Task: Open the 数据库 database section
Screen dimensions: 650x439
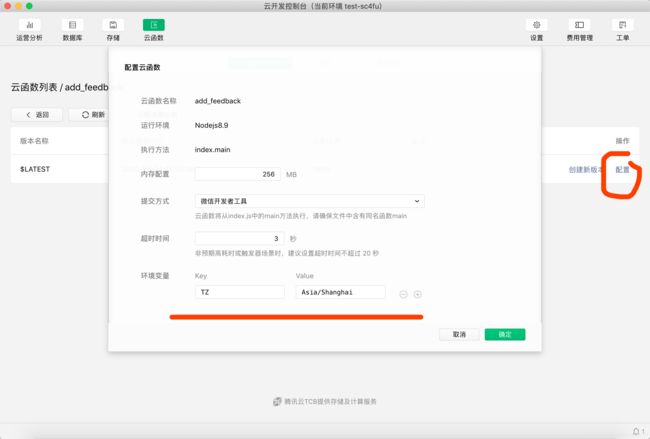Action: click(x=72, y=30)
